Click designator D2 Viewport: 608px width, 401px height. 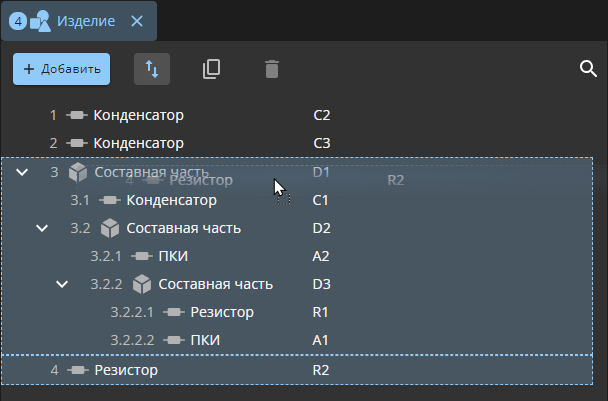(x=321, y=228)
